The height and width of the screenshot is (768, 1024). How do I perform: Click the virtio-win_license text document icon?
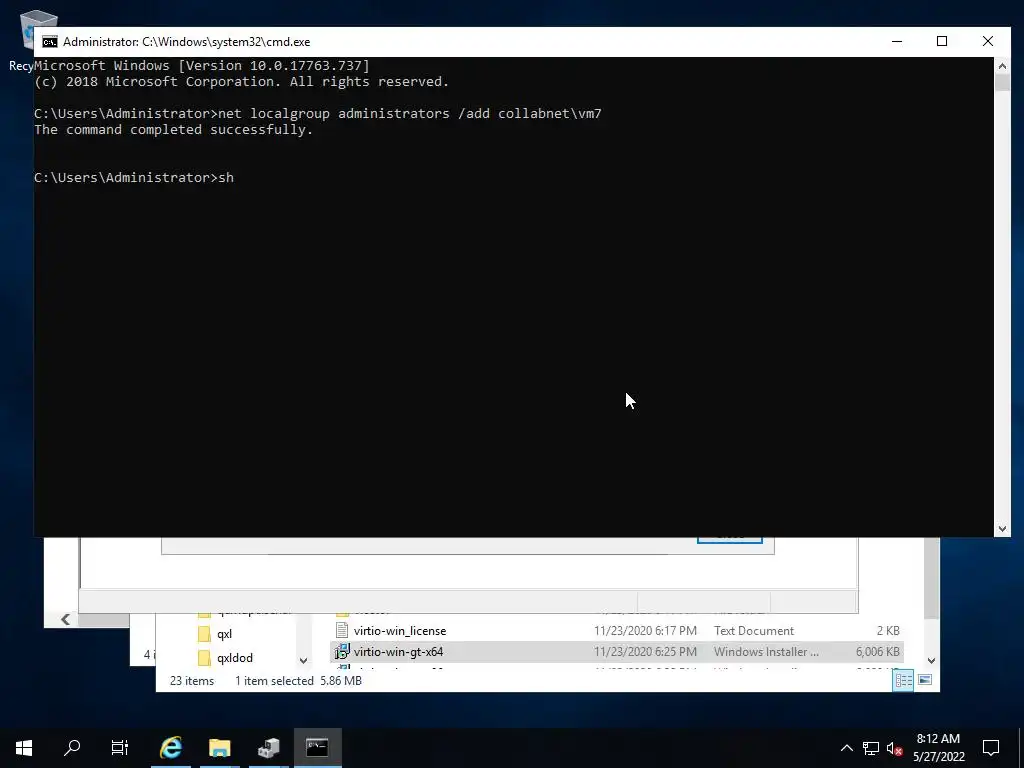[342, 630]
